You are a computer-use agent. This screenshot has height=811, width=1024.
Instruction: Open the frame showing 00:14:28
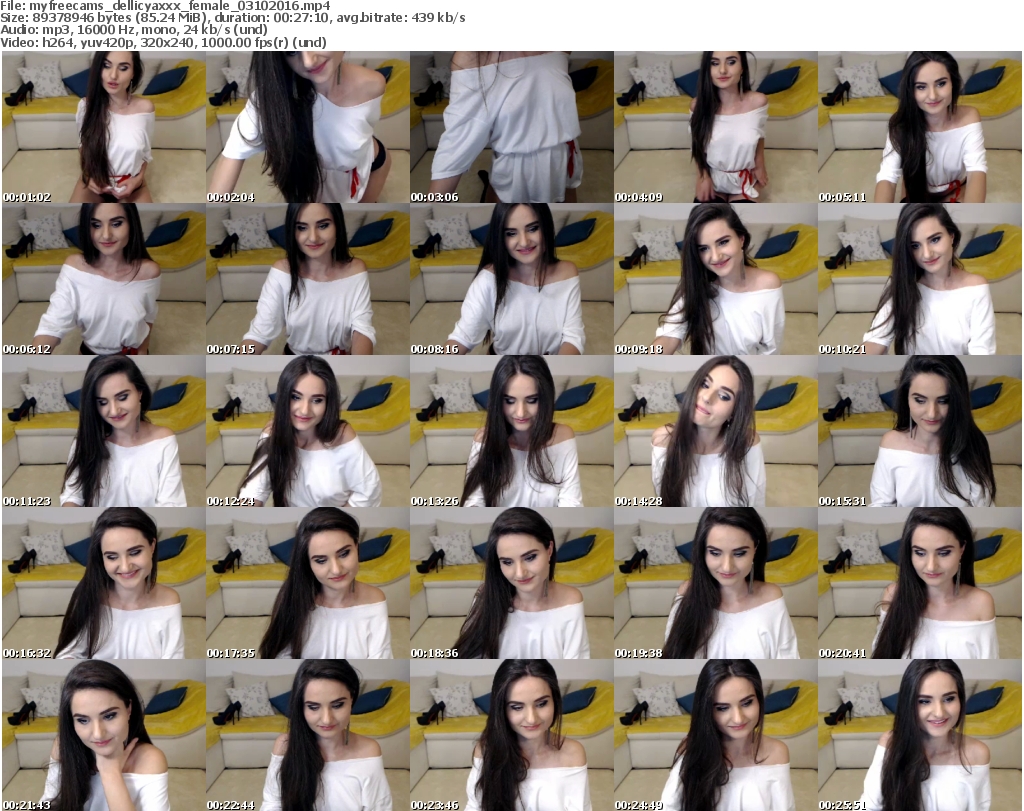(x=716, y=432)
